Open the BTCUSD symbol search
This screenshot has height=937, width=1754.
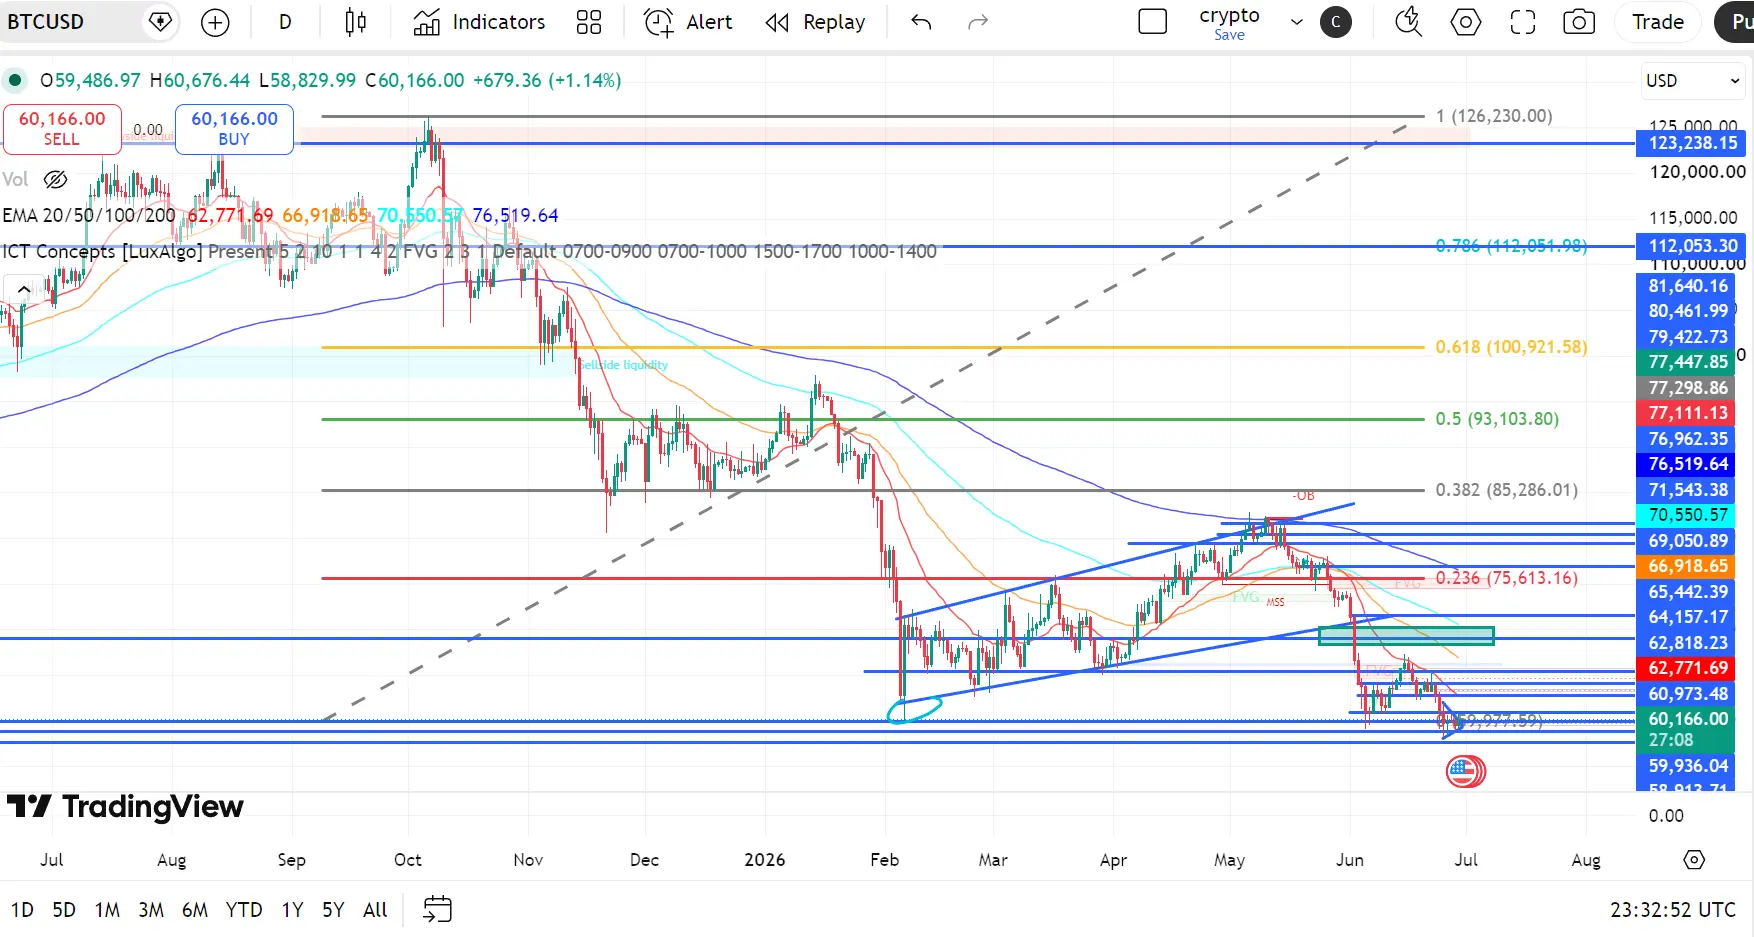click(46, 22)
